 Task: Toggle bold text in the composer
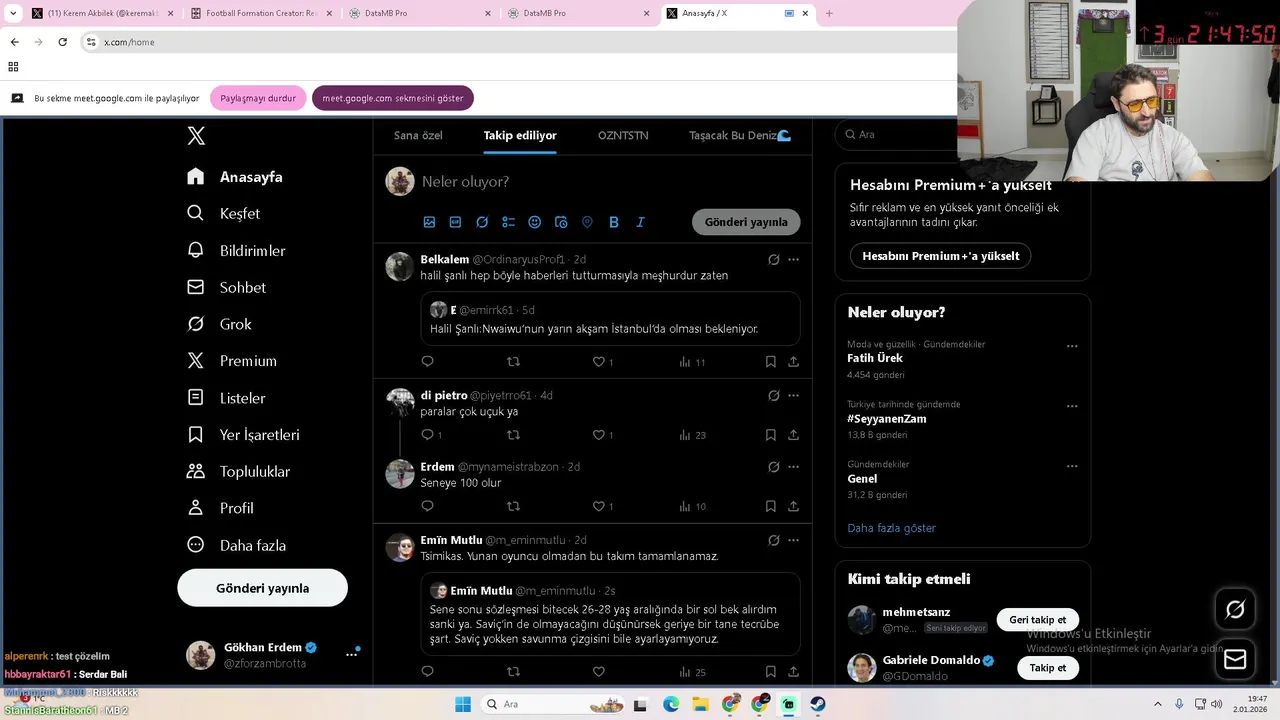tap(614, 222)
